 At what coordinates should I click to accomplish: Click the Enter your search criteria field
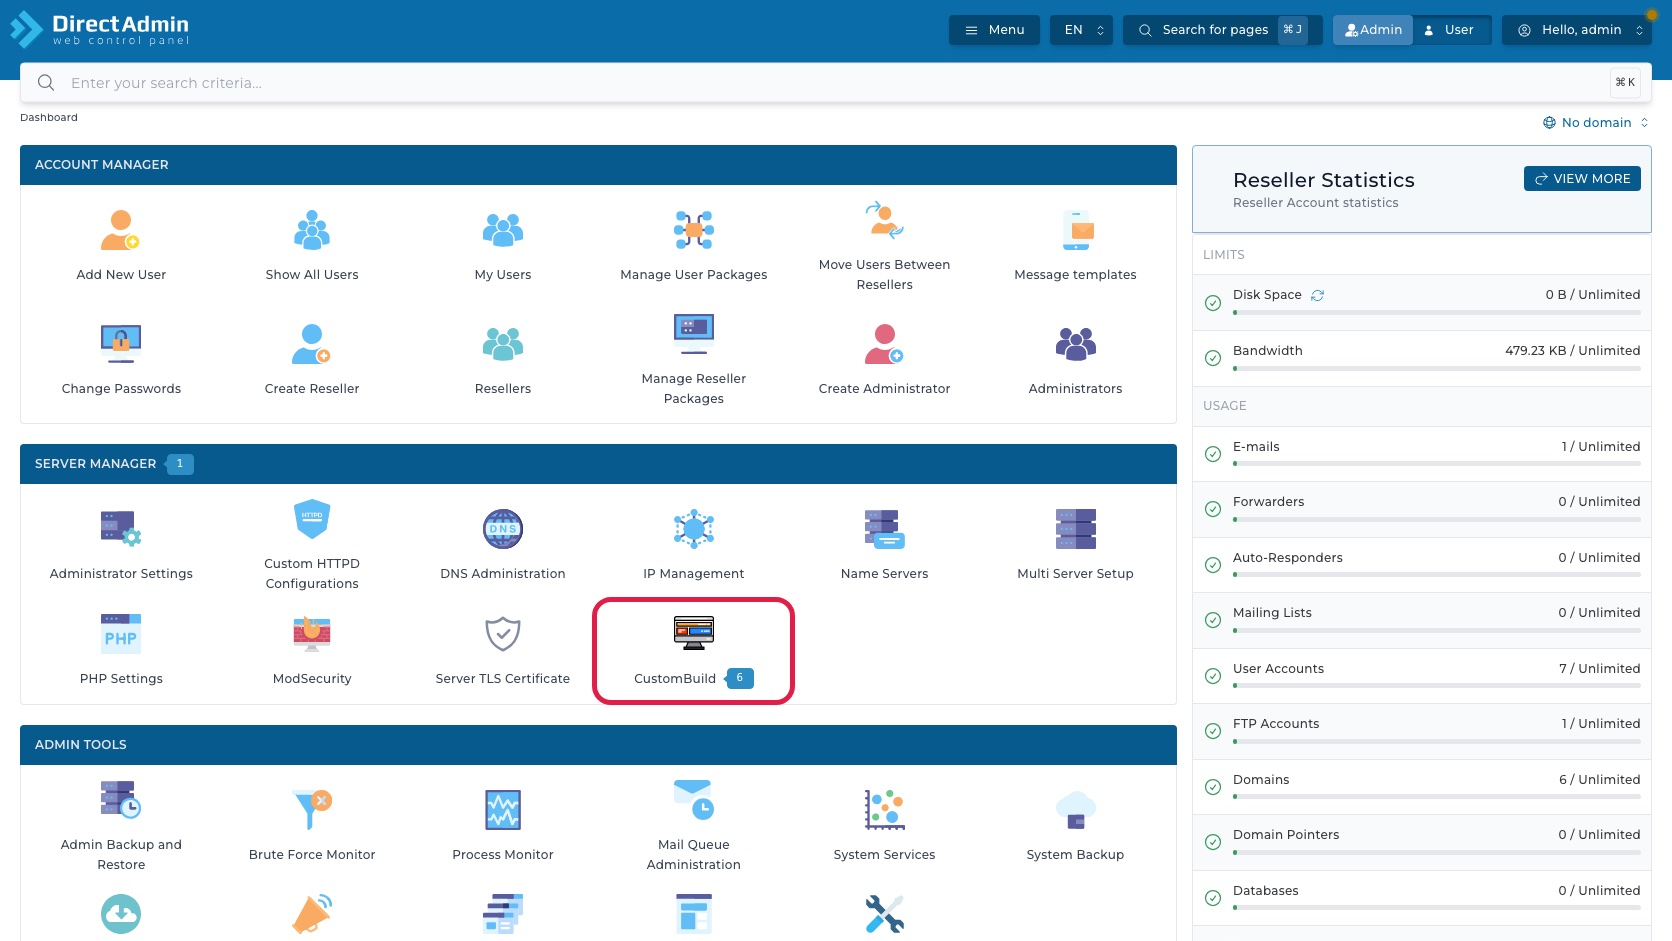tap(836, 83)
